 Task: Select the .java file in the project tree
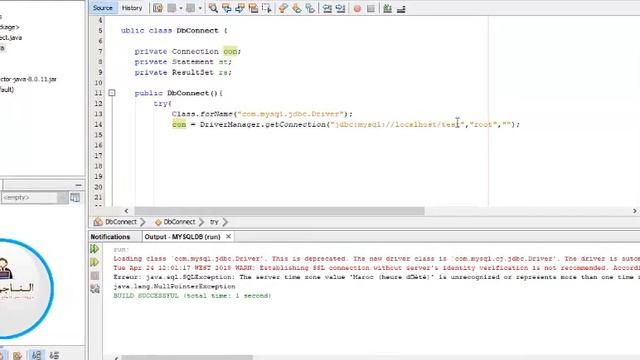point(11,38)
